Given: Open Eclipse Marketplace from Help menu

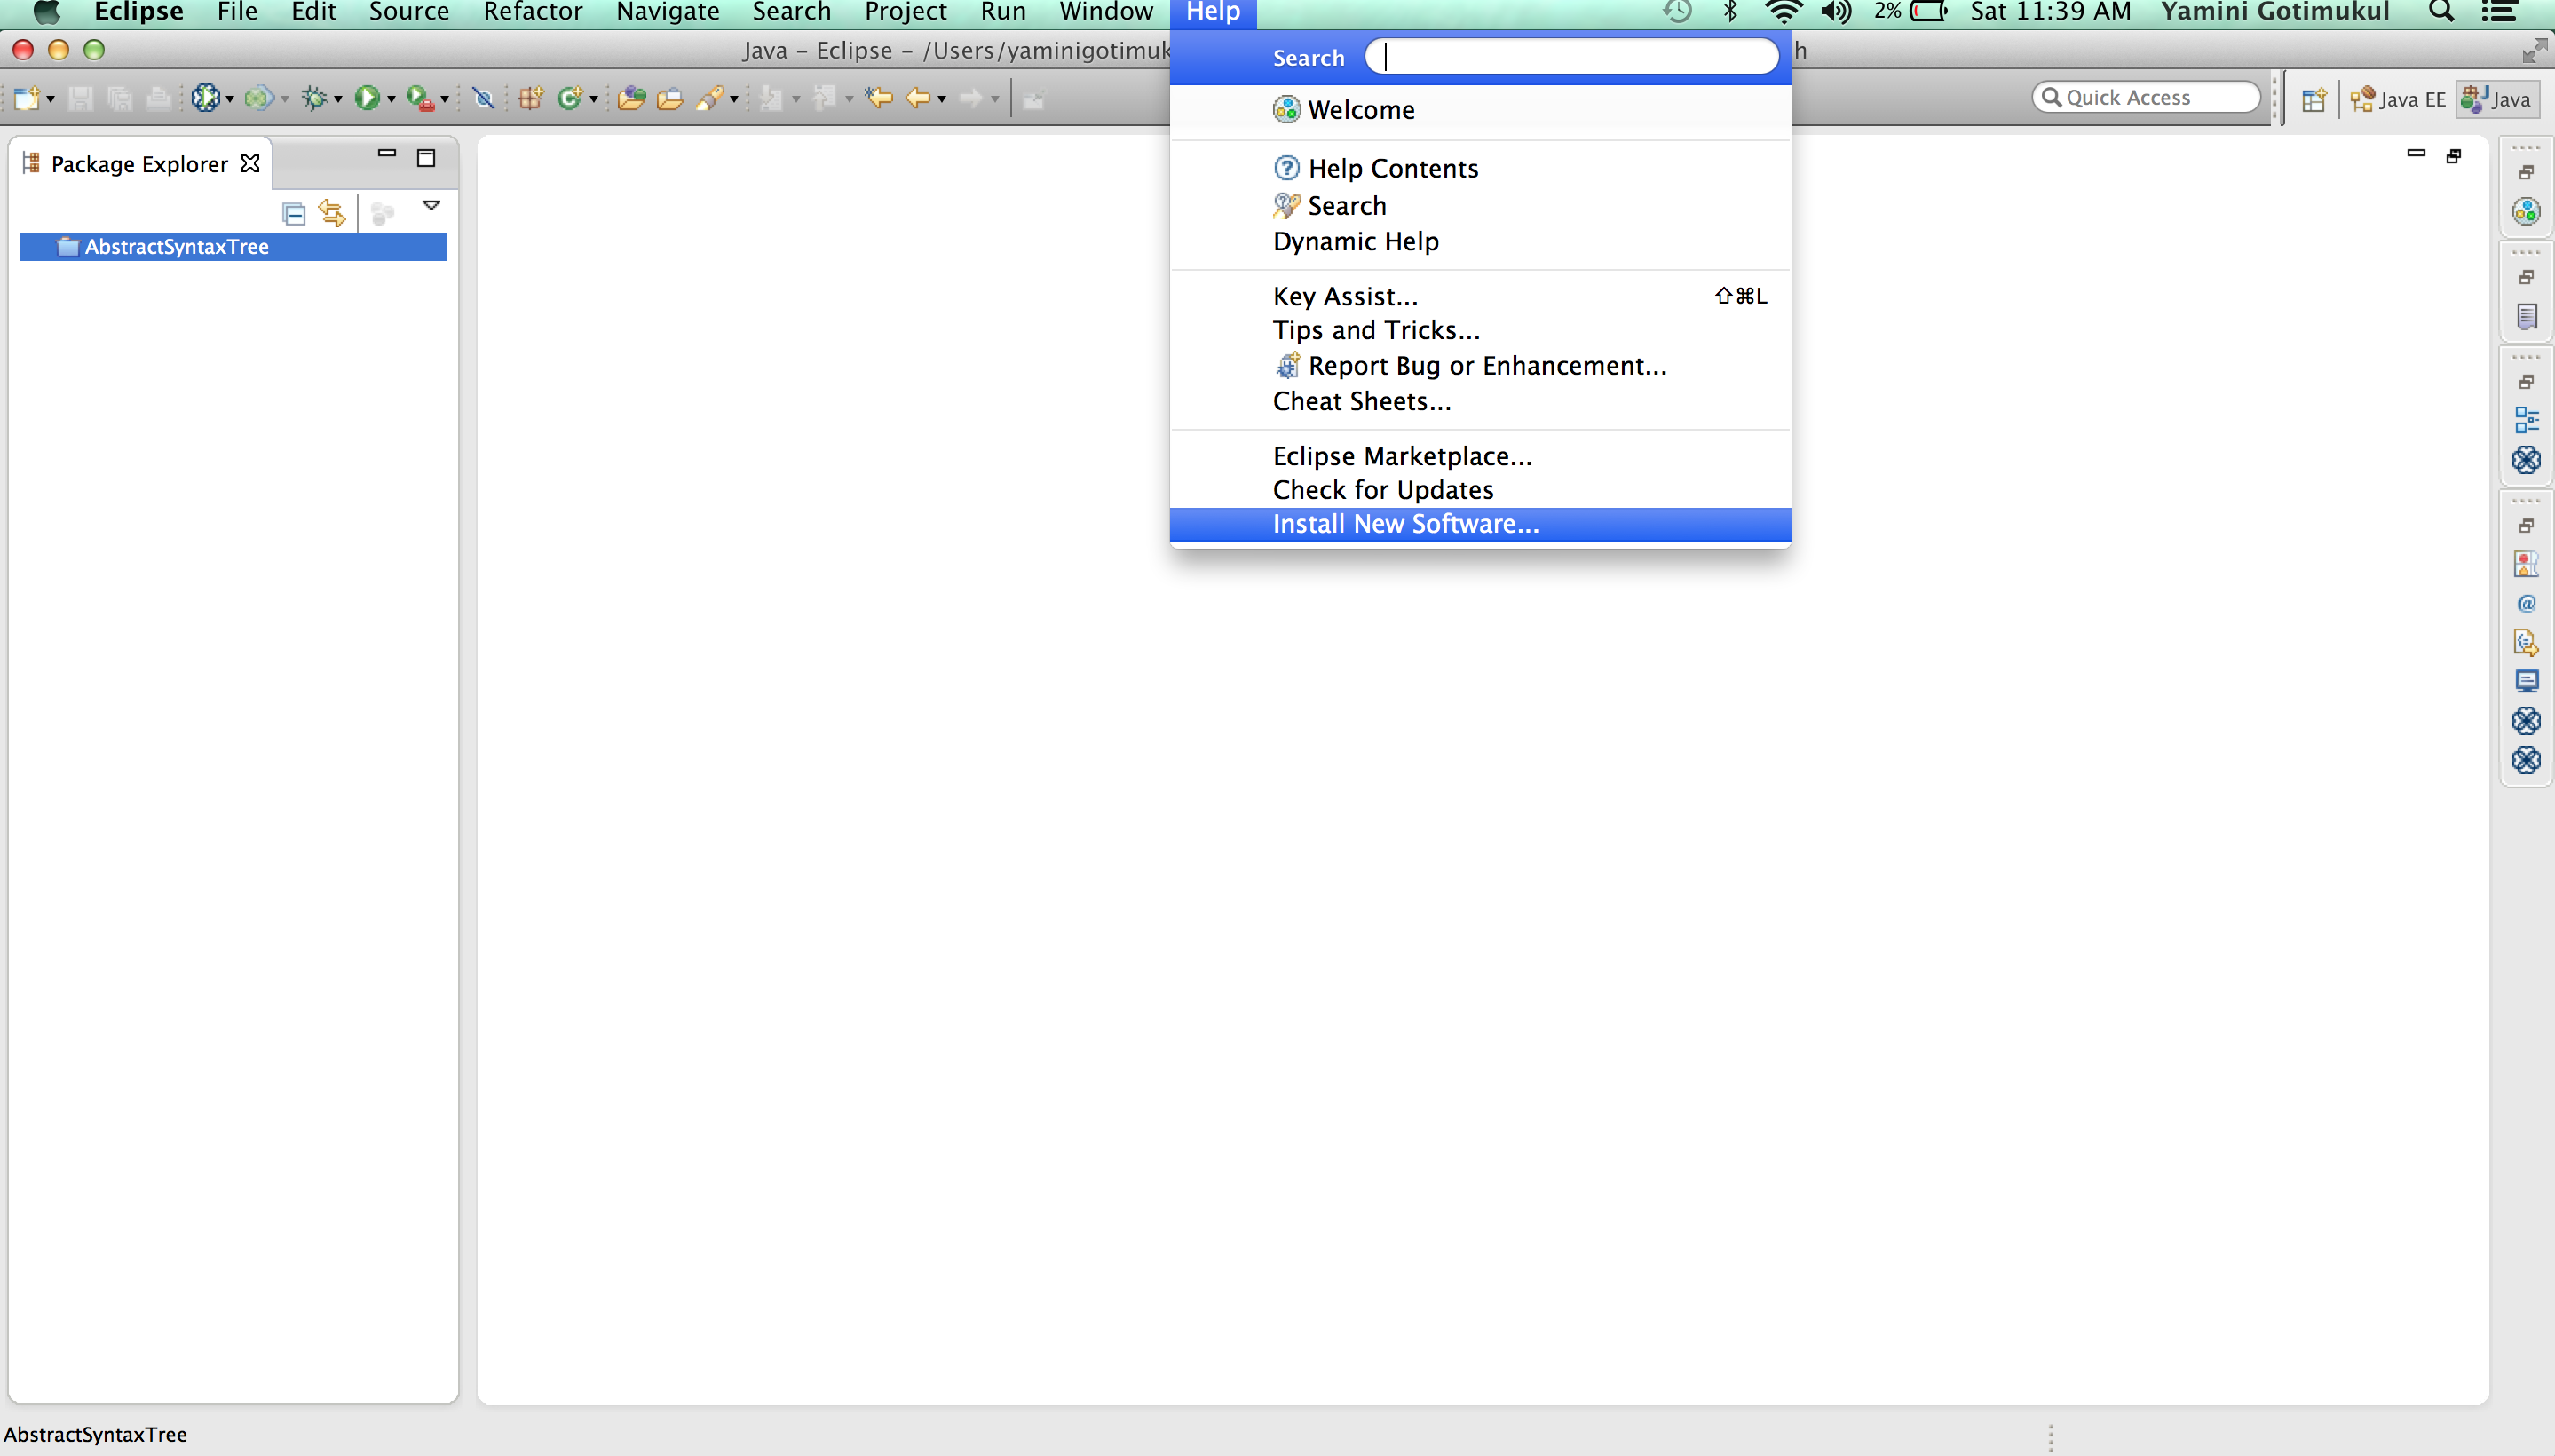Looking at the screenshot, I should tap(1404, 455).
